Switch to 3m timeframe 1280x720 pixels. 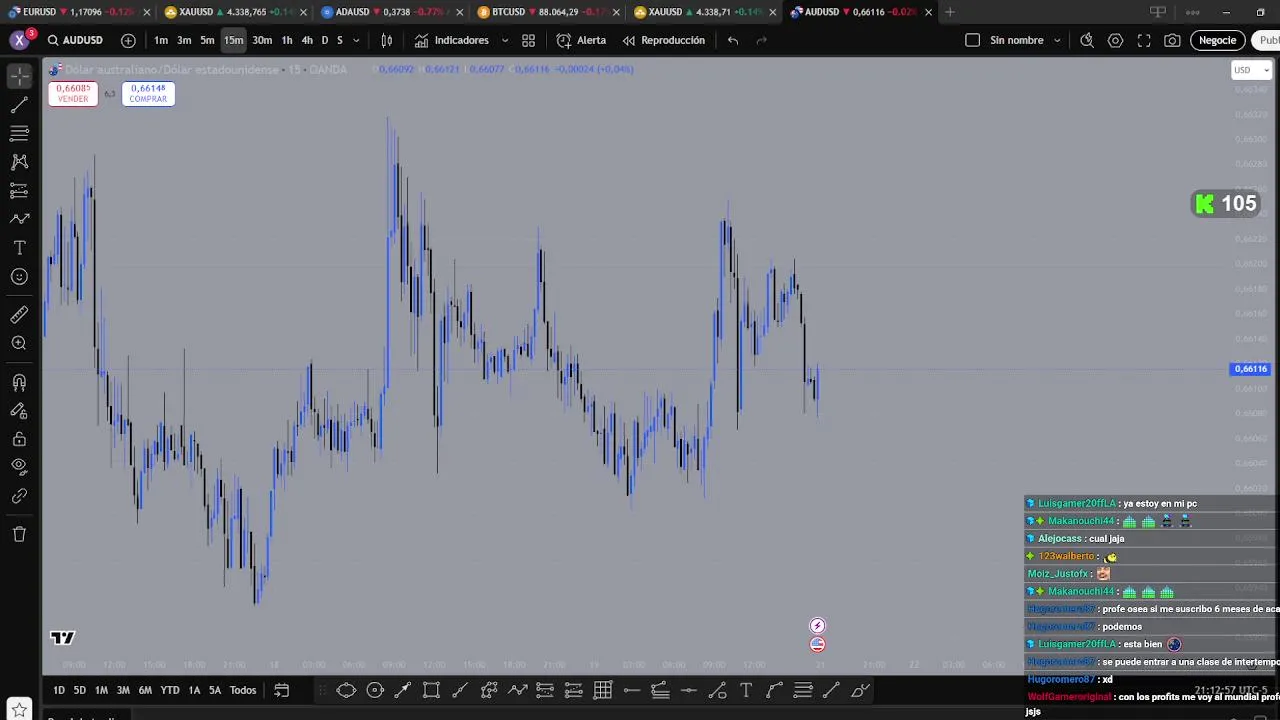click(184, 40)
